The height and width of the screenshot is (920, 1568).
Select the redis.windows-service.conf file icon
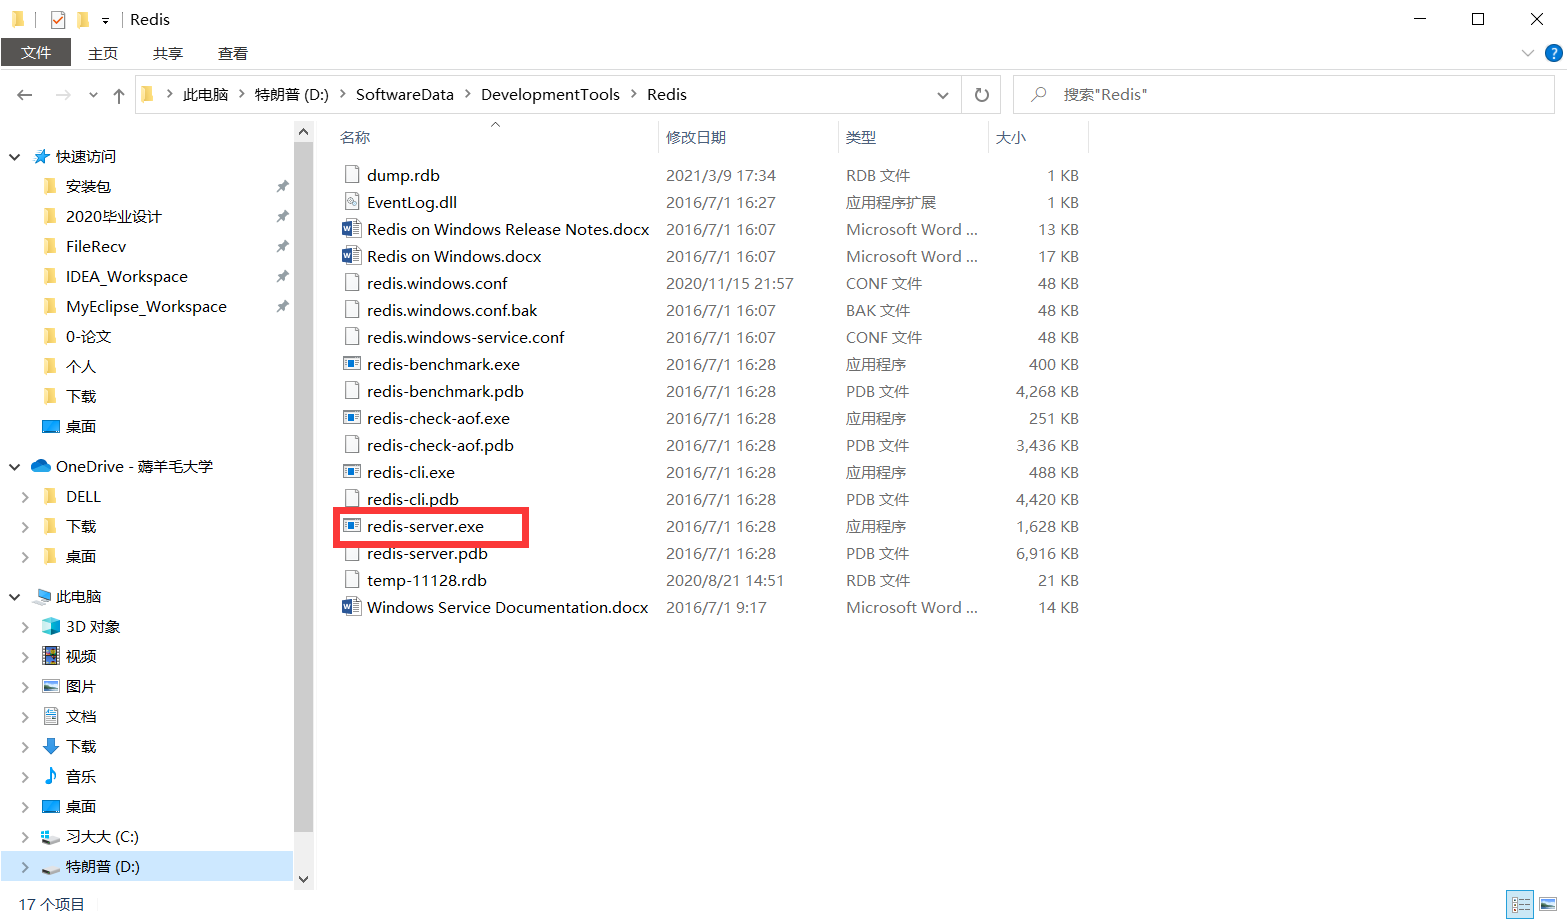point(351,337)
